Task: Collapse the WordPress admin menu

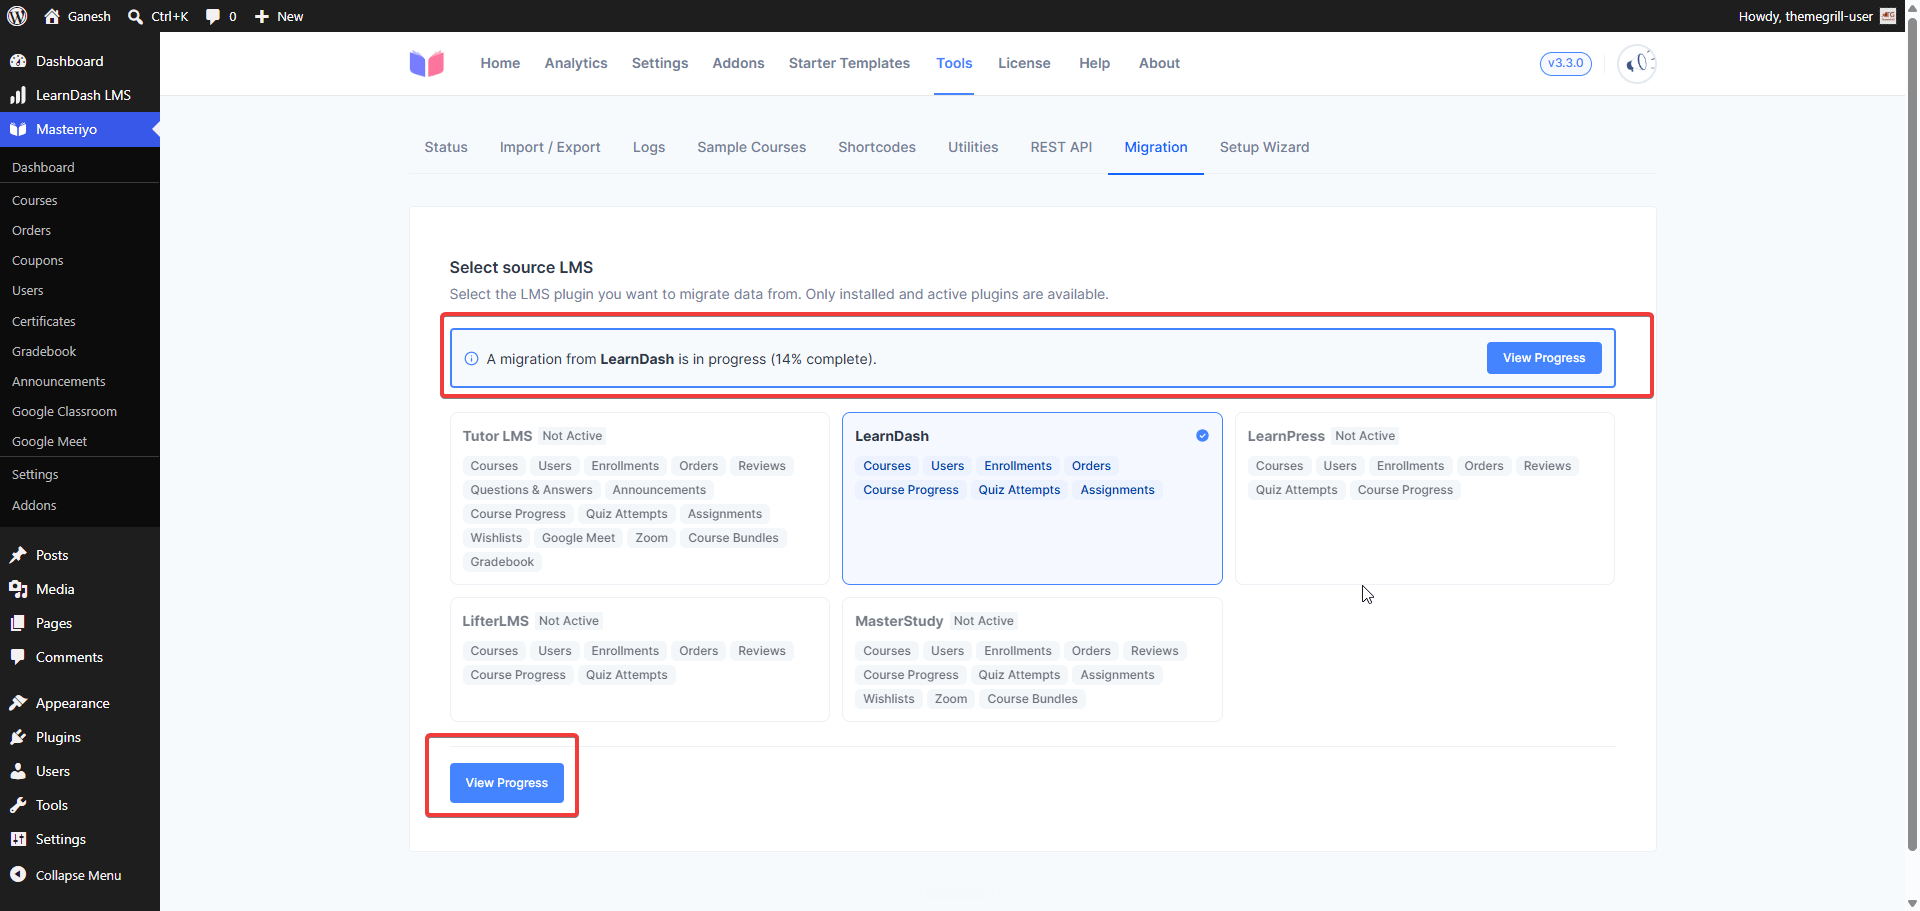Action: [x=80, y=875]
